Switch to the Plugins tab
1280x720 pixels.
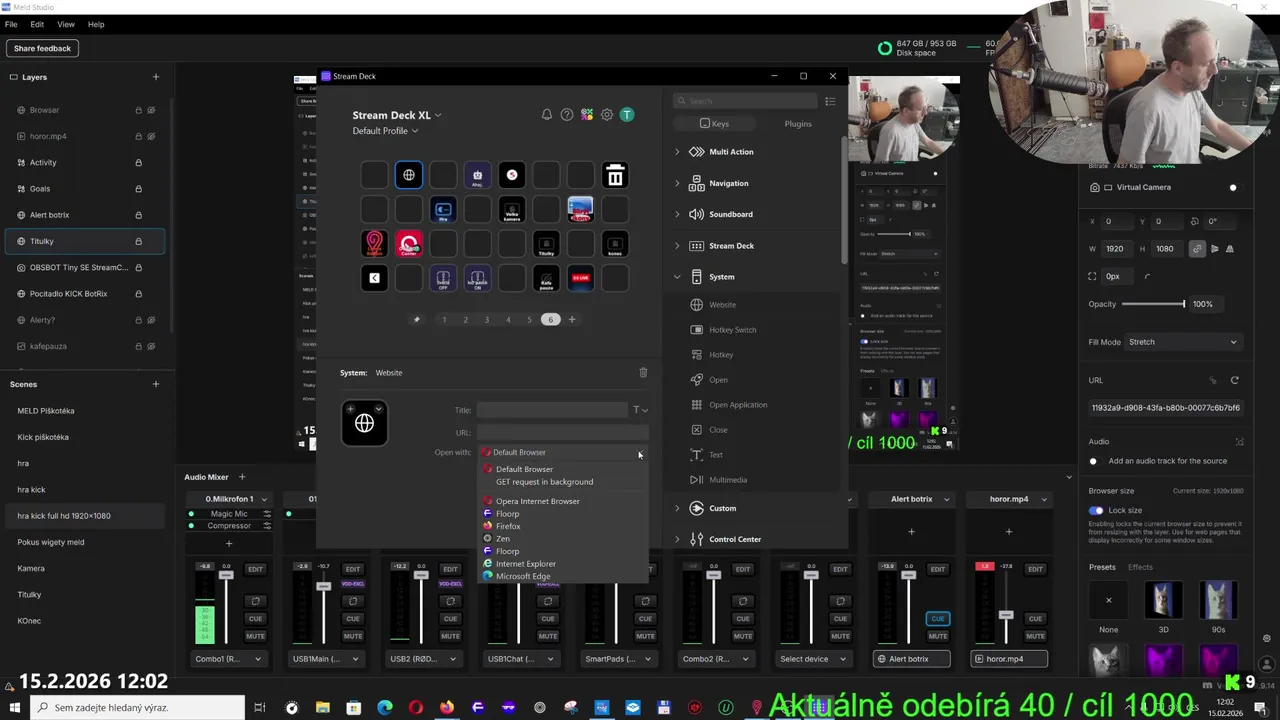click(798, 124)
